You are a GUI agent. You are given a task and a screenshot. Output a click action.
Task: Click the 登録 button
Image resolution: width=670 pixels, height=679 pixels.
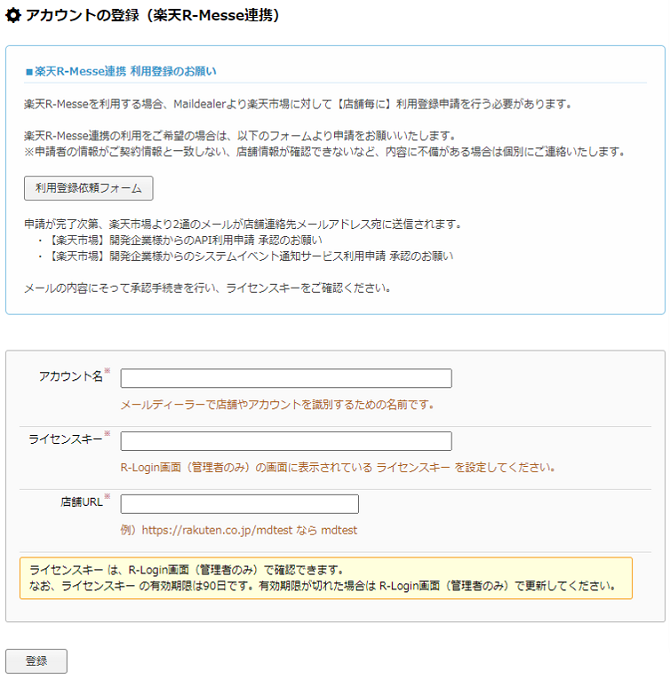[36, 661]
